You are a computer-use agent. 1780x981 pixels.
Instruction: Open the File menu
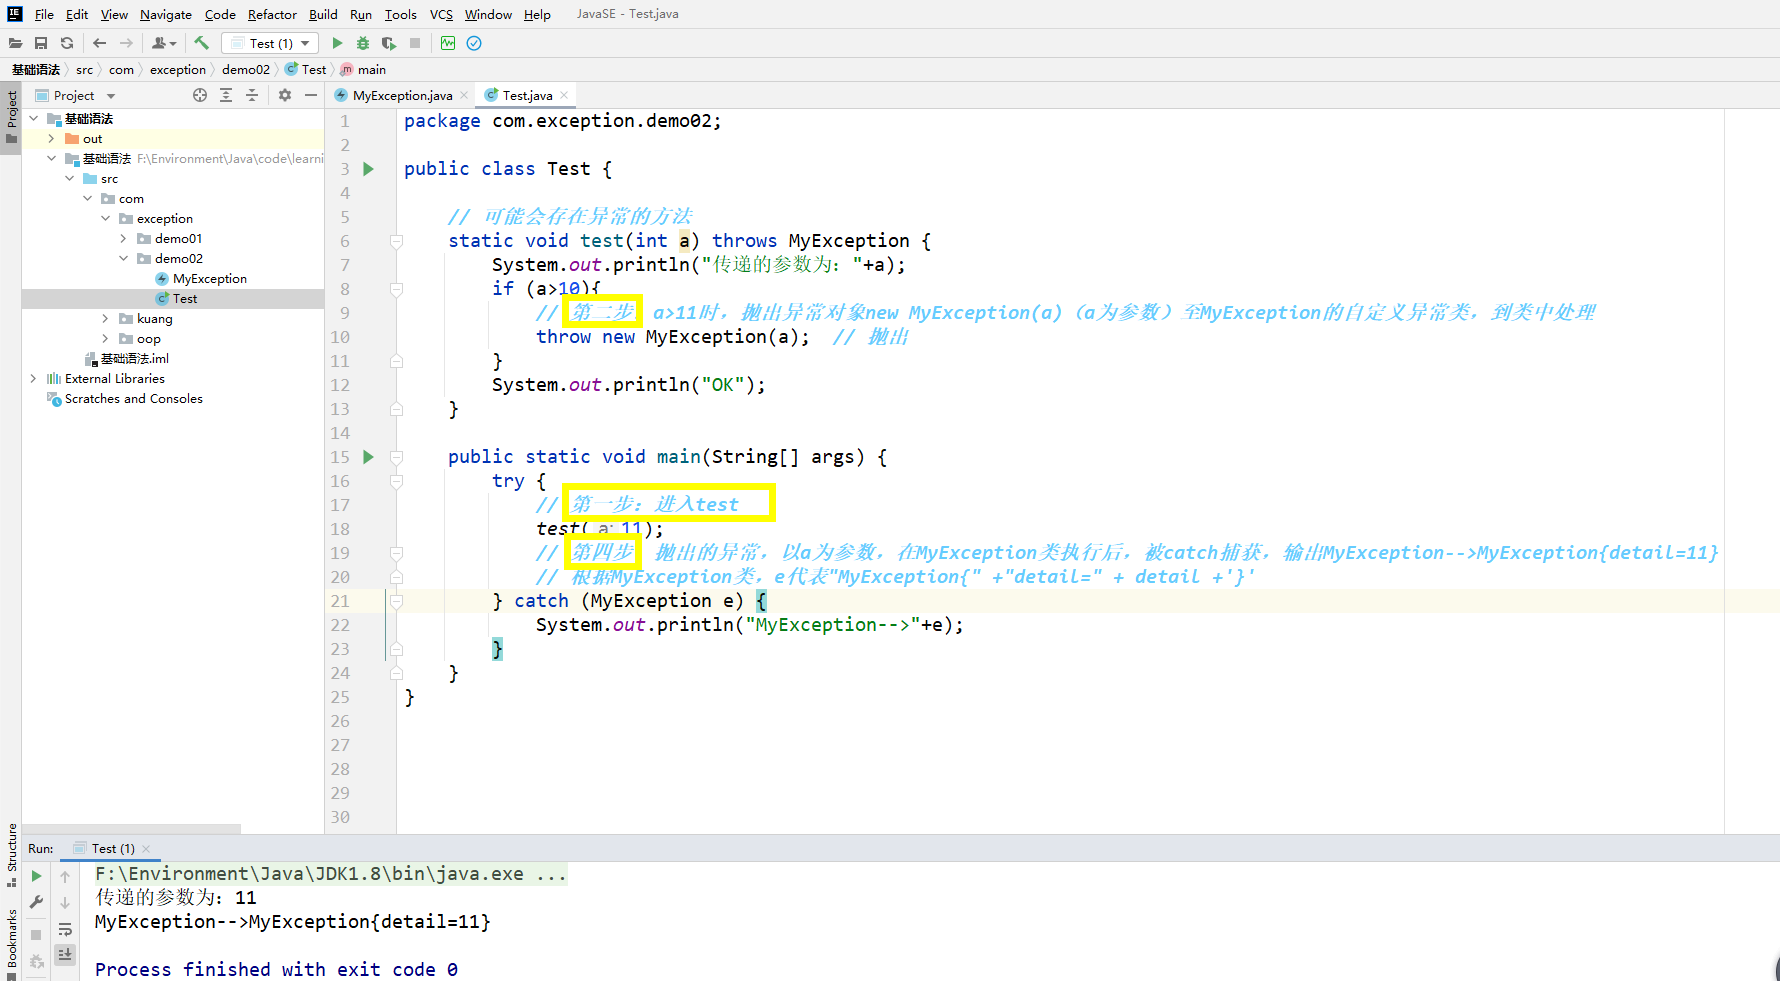44,14
